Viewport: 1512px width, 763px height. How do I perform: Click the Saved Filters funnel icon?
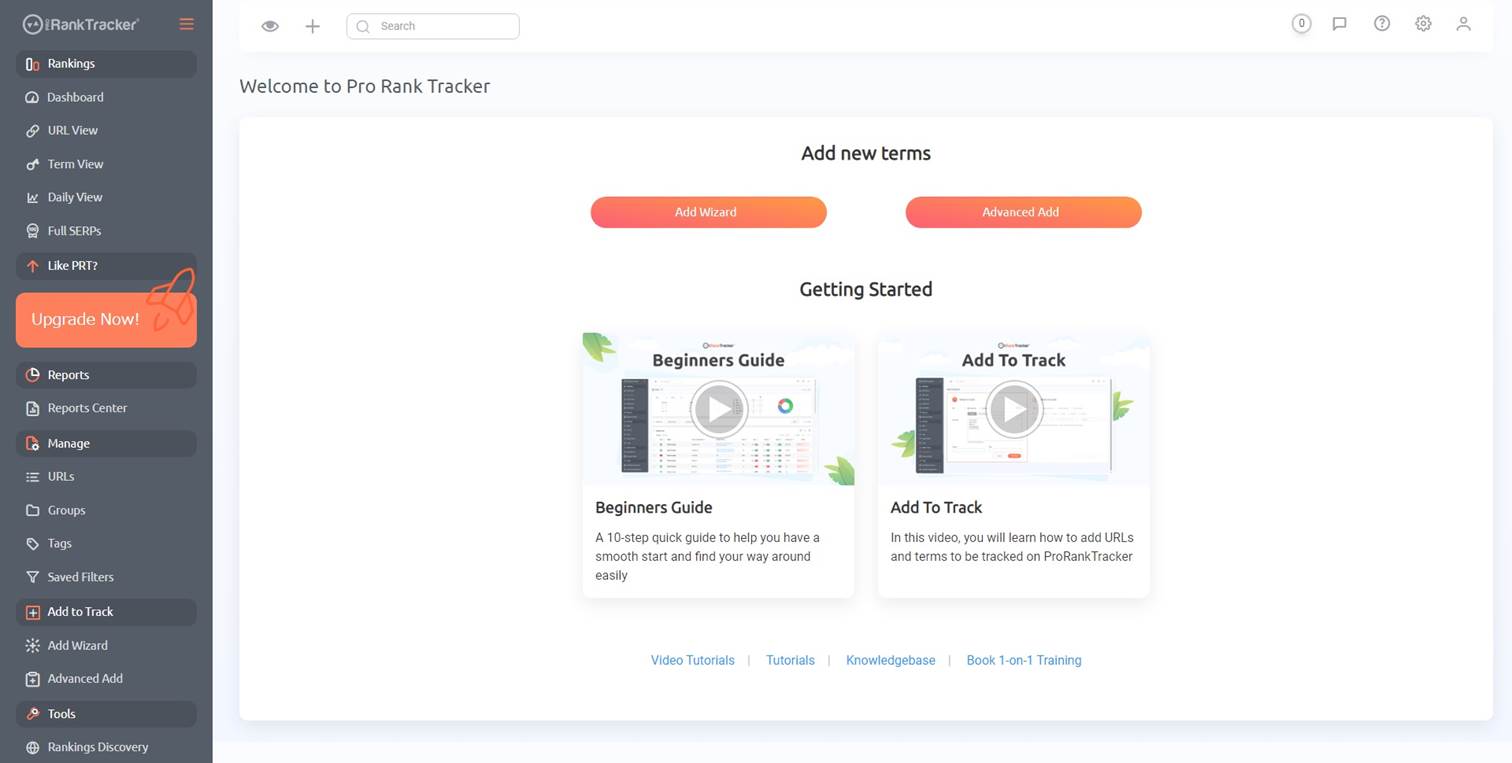33,577
